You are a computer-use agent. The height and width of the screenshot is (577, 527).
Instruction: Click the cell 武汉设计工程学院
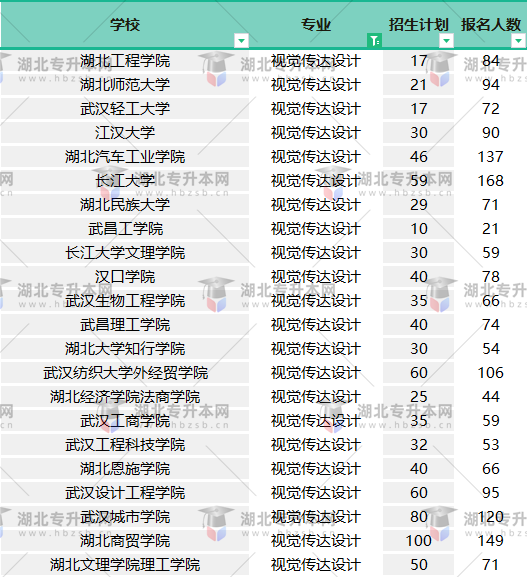(x=125, y=493)
